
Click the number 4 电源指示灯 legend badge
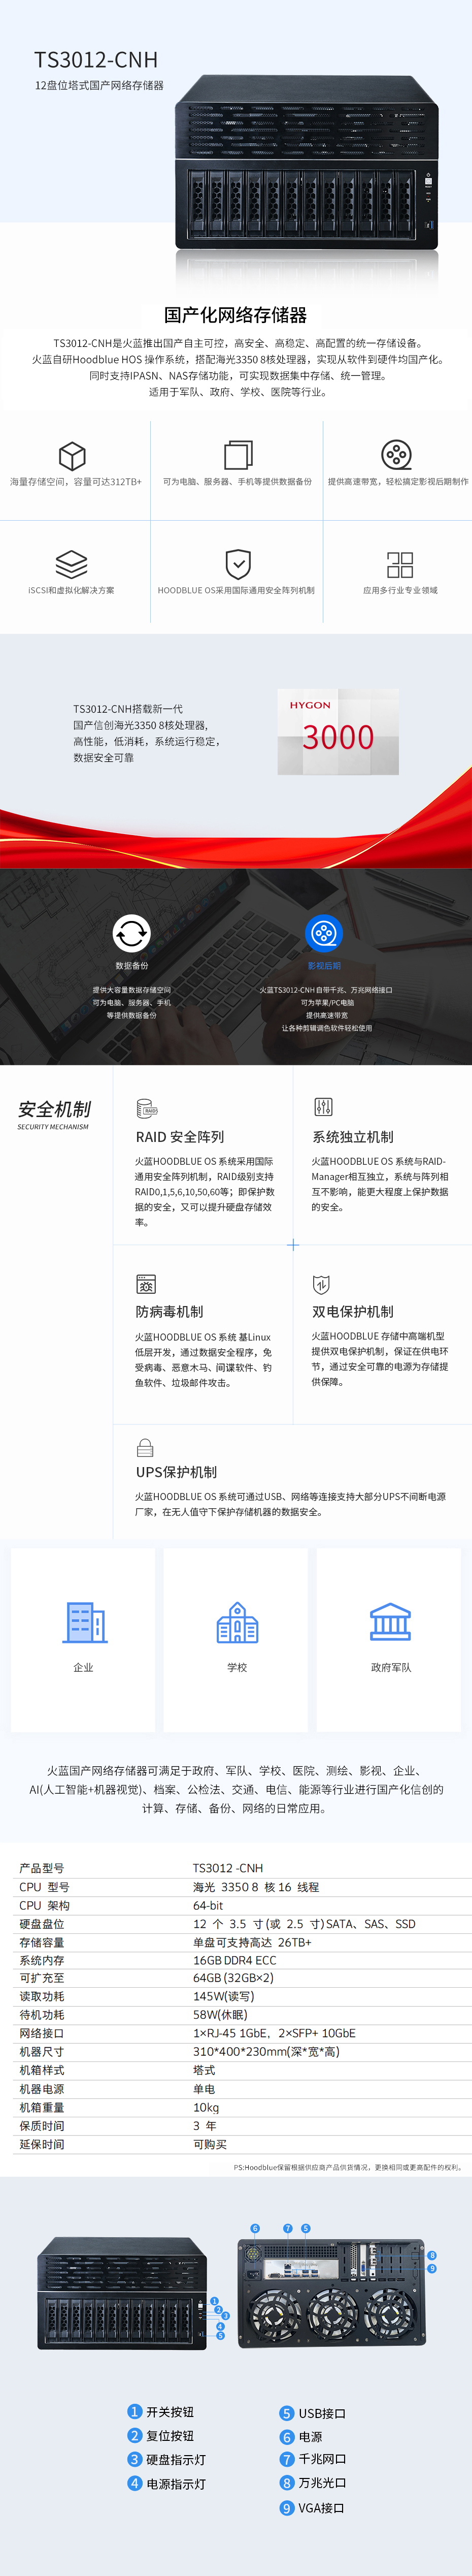[x=135, y=2483]
